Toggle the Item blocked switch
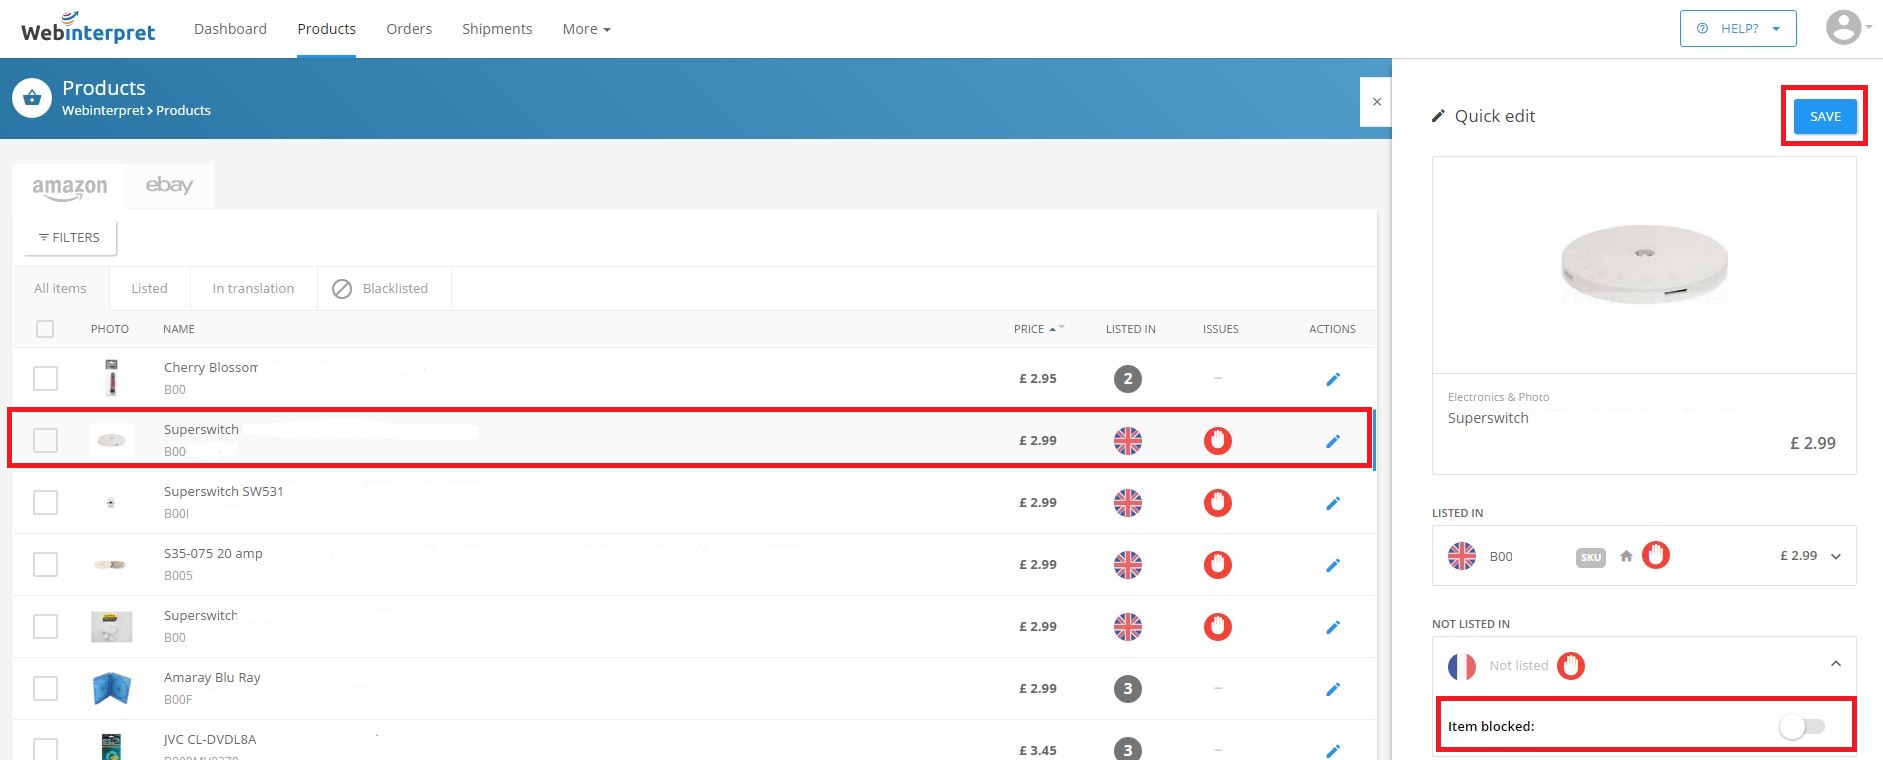This screenshot has width=1883, height=760. coord(1802,727)
